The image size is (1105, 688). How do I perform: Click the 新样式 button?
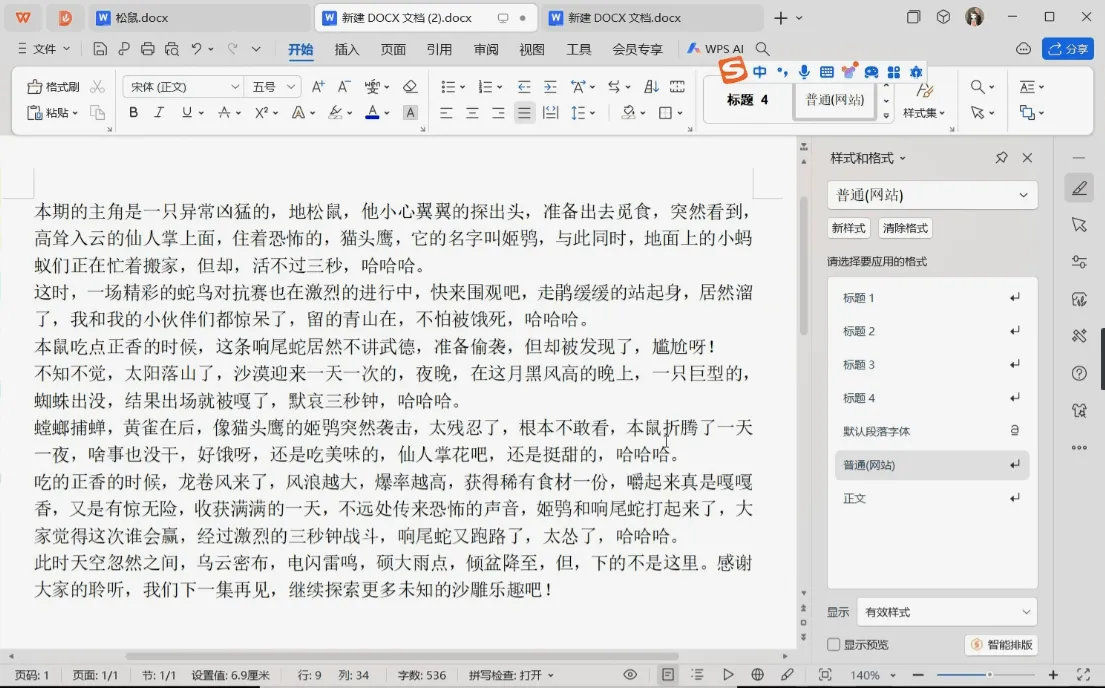pyautogui.click(x=848, y=228)
